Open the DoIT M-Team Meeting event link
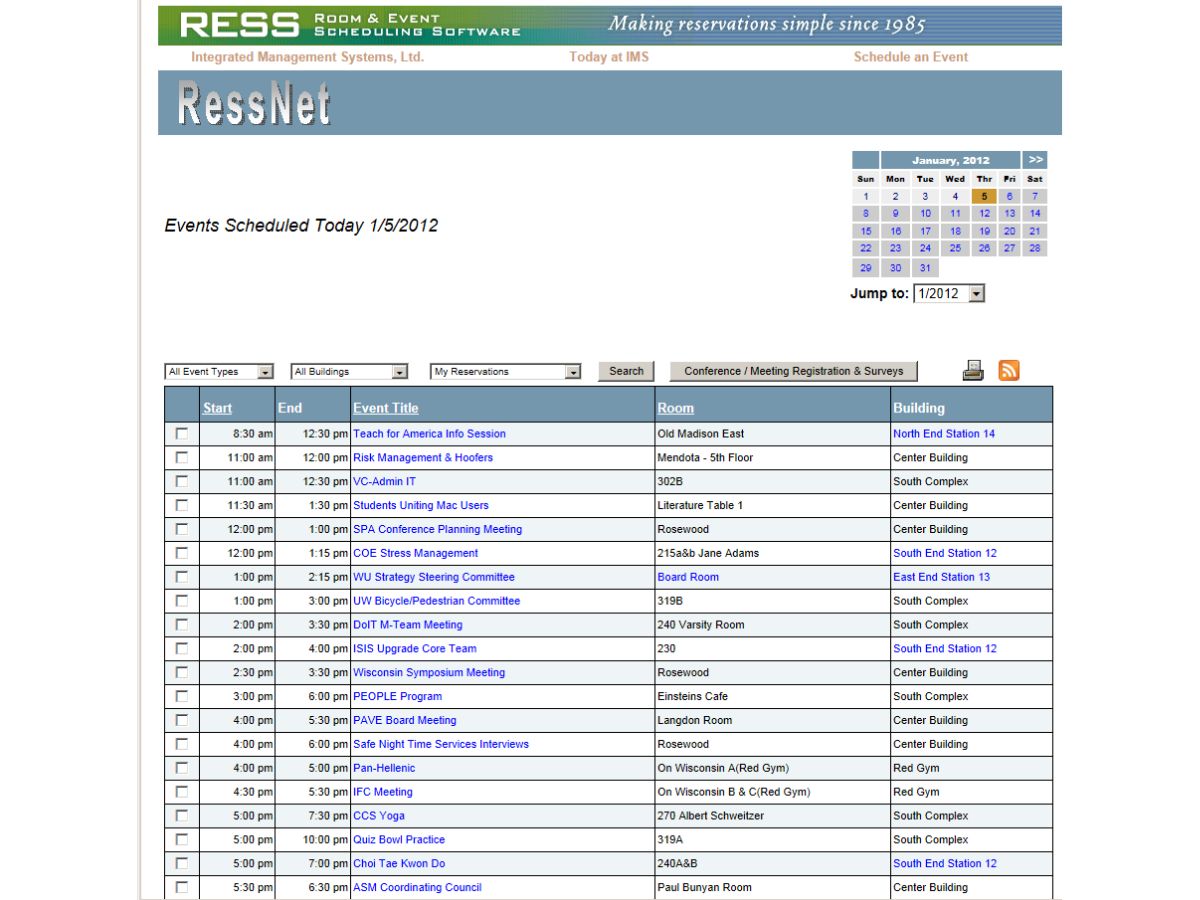The image size is (1200, 900). tap(408, 625)
